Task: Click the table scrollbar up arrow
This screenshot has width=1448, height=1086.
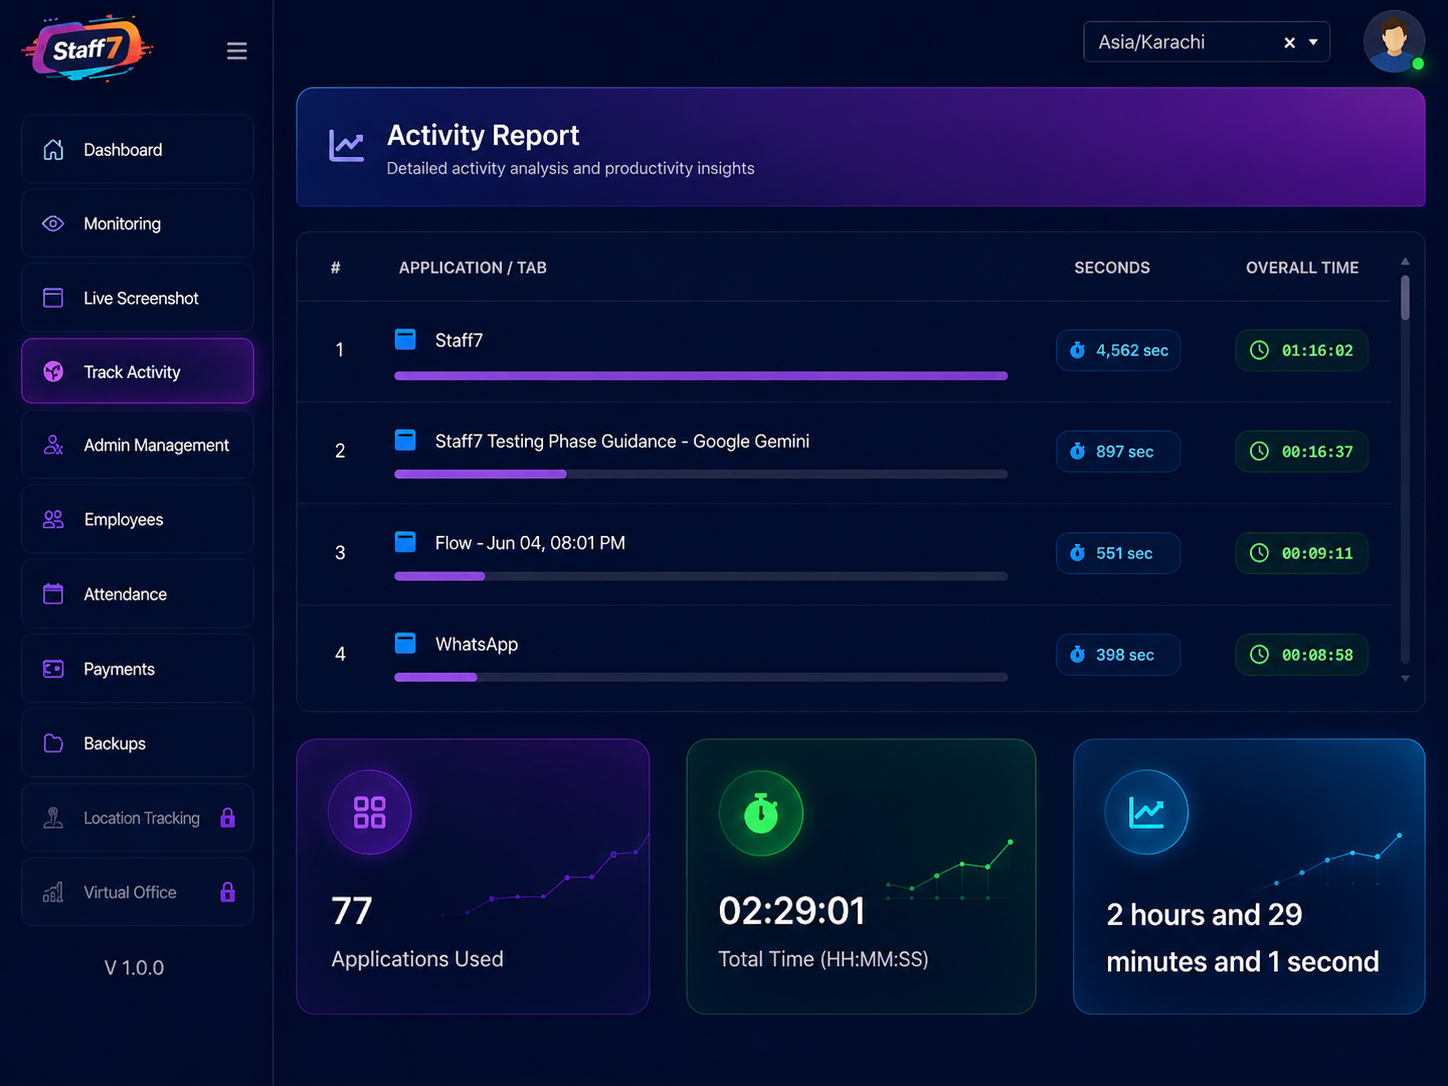Action: (1405, 261)
